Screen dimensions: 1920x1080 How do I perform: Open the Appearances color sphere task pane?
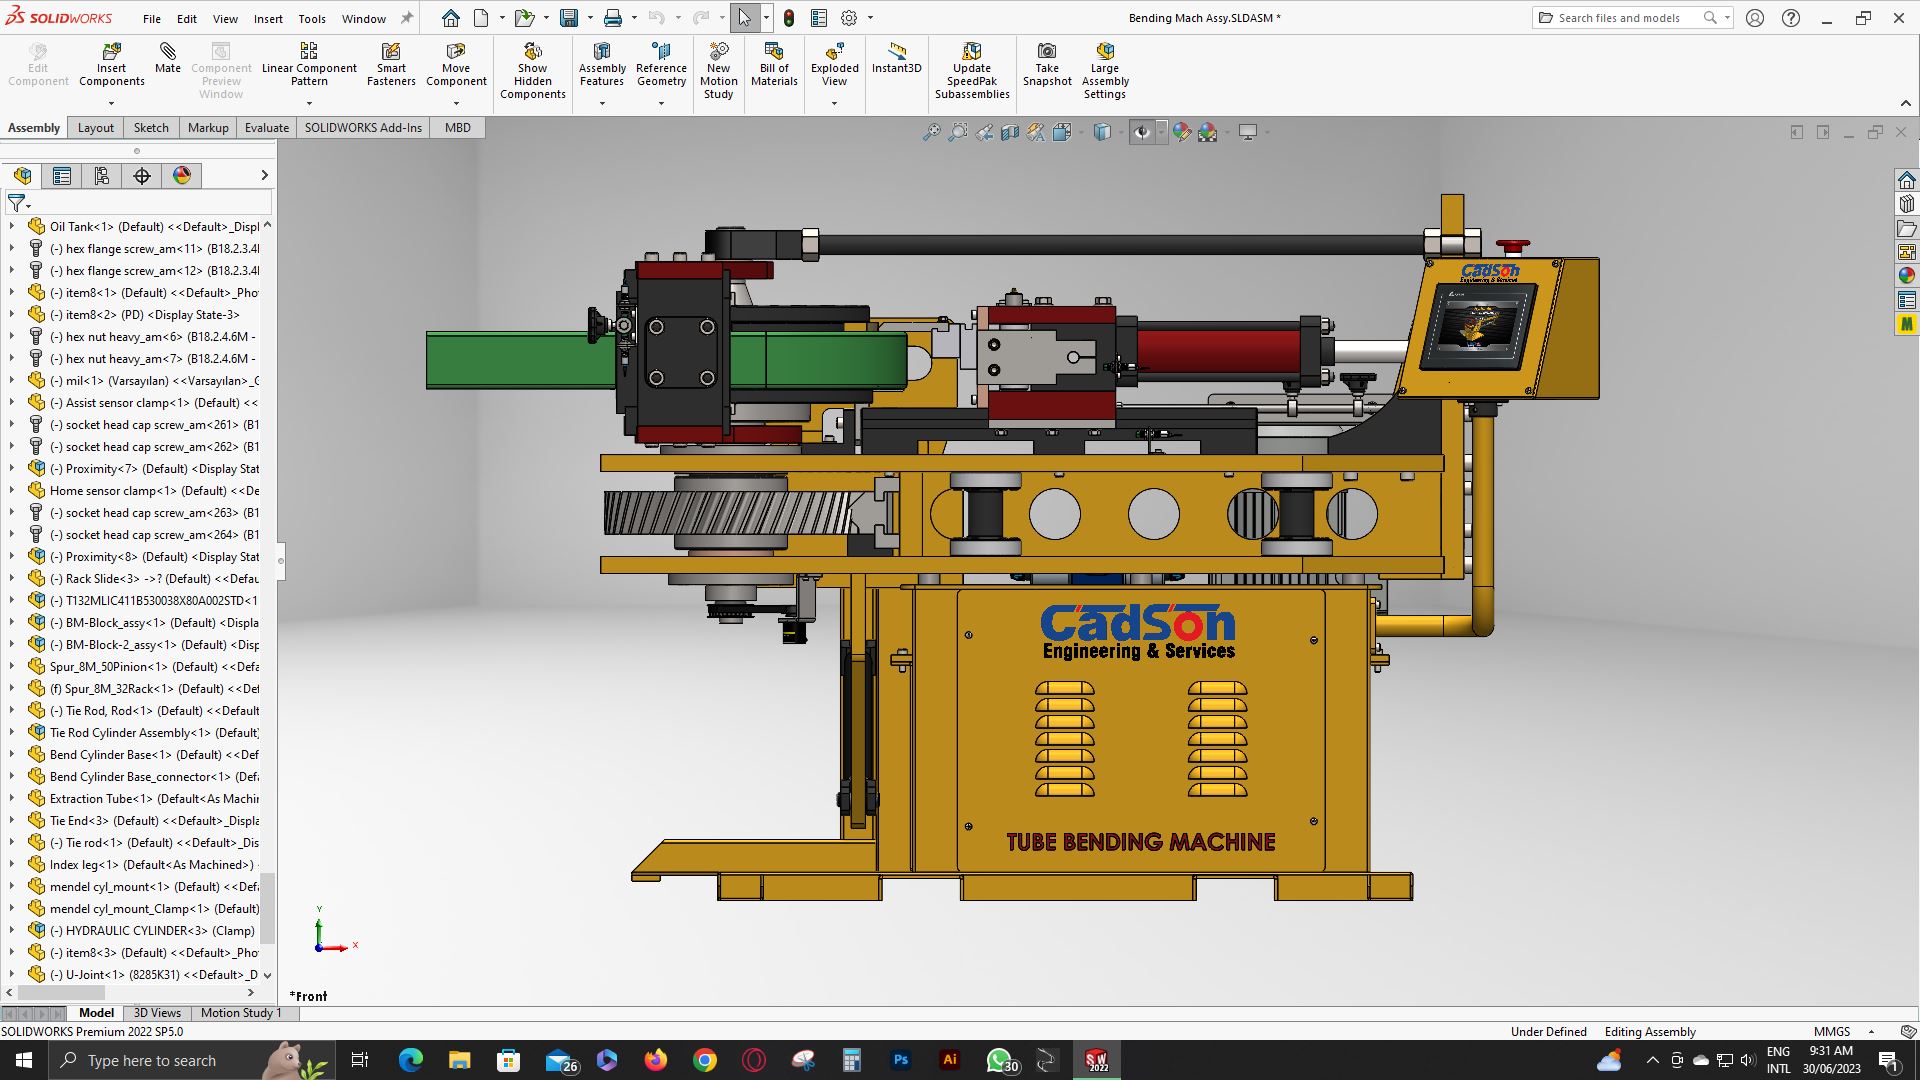[1907, 276]
